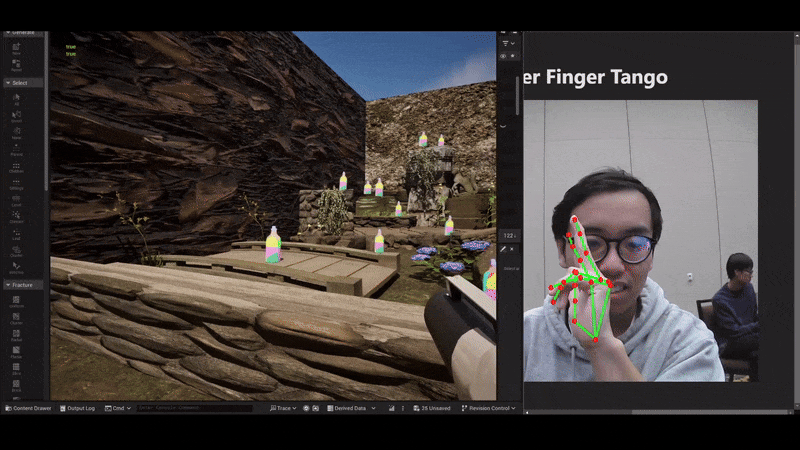This screenshot has height=450, width=800.
Task: Choose the Siblings selection tool
Action: [16, 184]
